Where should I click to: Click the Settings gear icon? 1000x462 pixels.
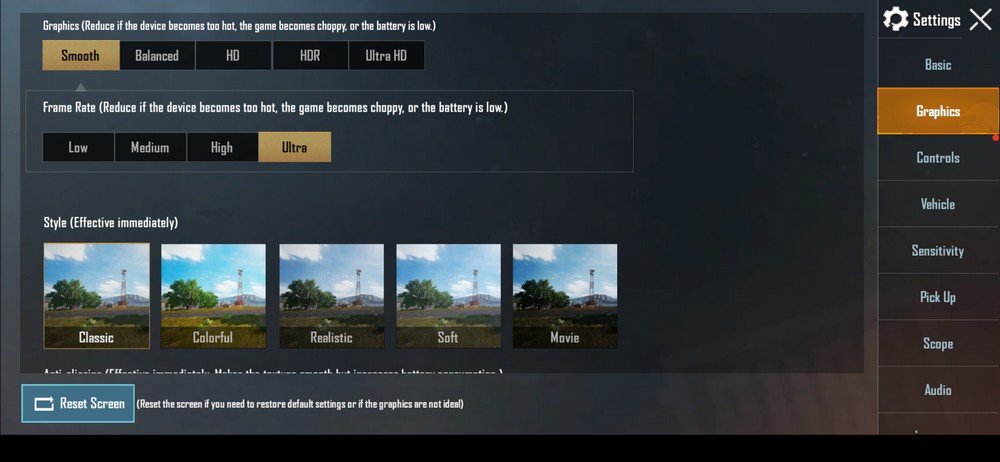coord(895,19)
